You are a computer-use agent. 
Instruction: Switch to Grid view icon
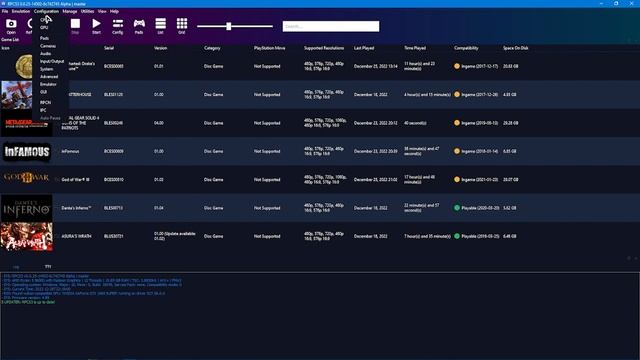(x=182, y=26)
